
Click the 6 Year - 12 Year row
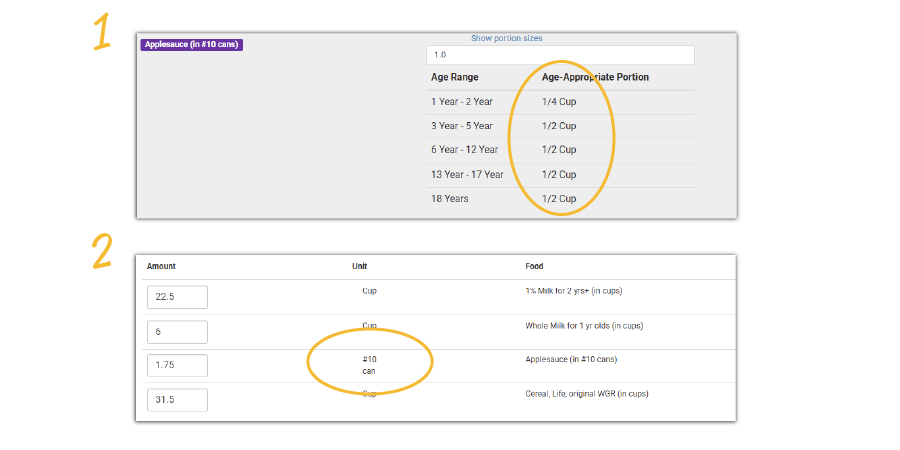click(x=464, y=150)
